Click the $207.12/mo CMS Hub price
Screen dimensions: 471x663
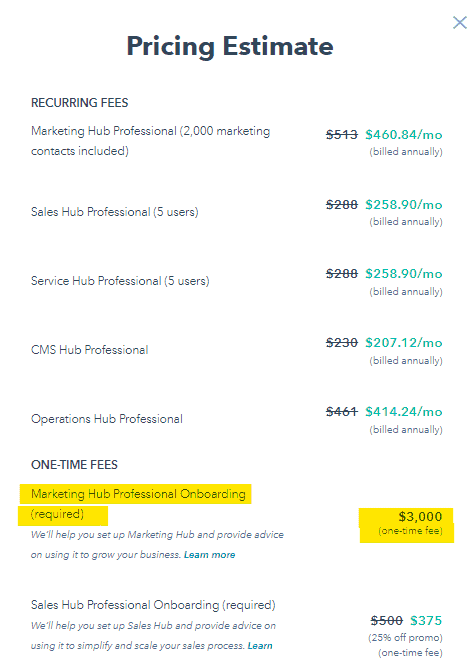pos(404,342)
